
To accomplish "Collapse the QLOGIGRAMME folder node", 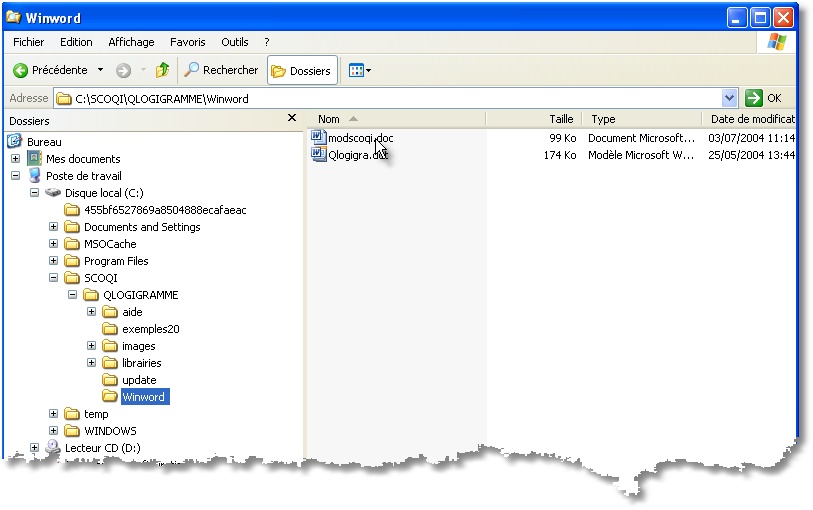I will coord(73,295).
